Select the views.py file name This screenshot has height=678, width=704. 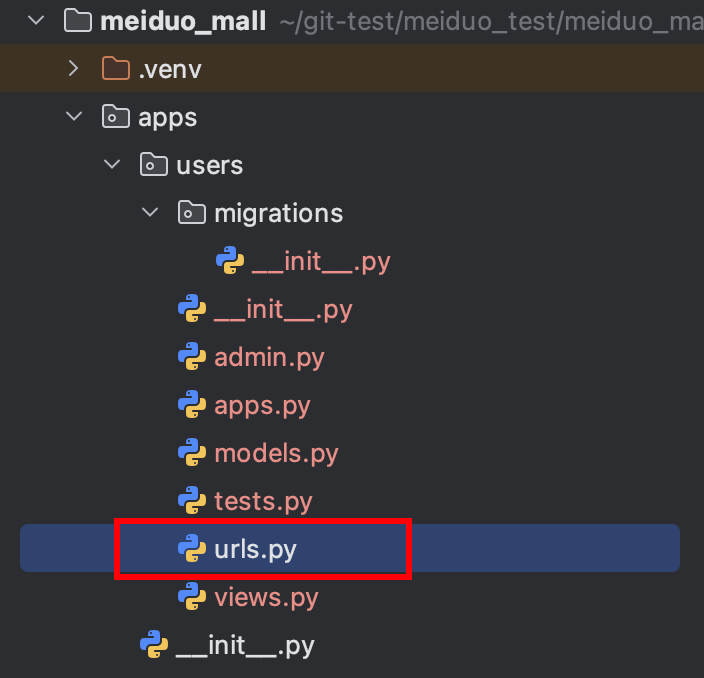[266, 598]
